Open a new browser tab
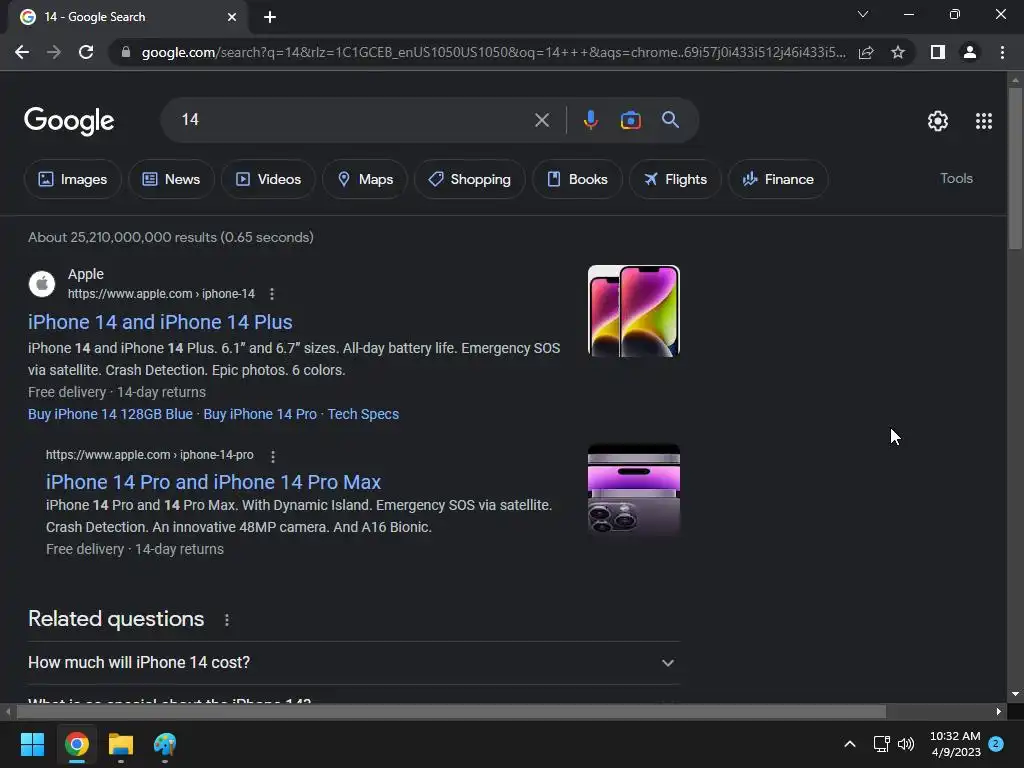 (x=270, y=17)
